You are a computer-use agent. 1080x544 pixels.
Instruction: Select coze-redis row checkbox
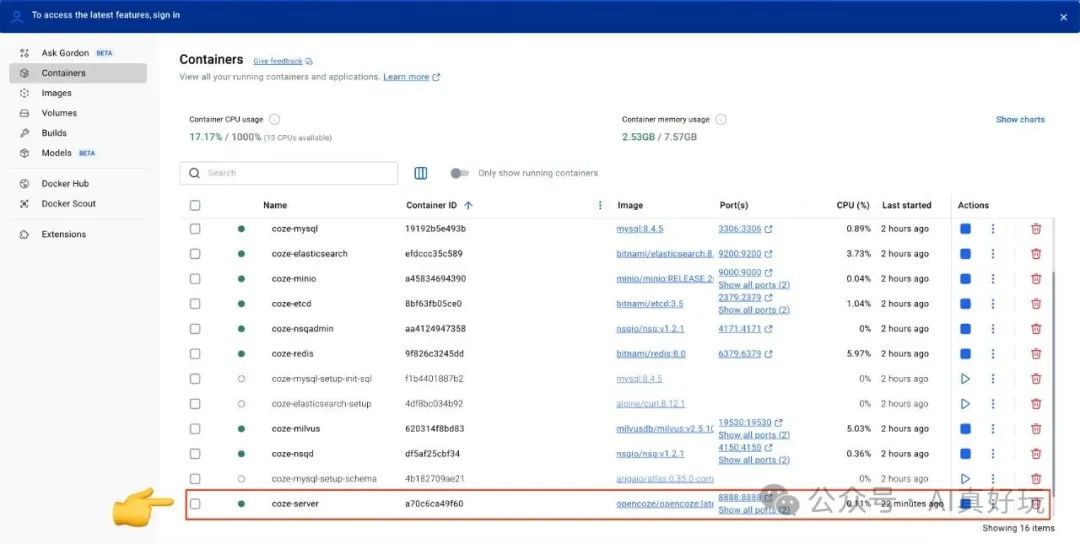click(195, 354)
